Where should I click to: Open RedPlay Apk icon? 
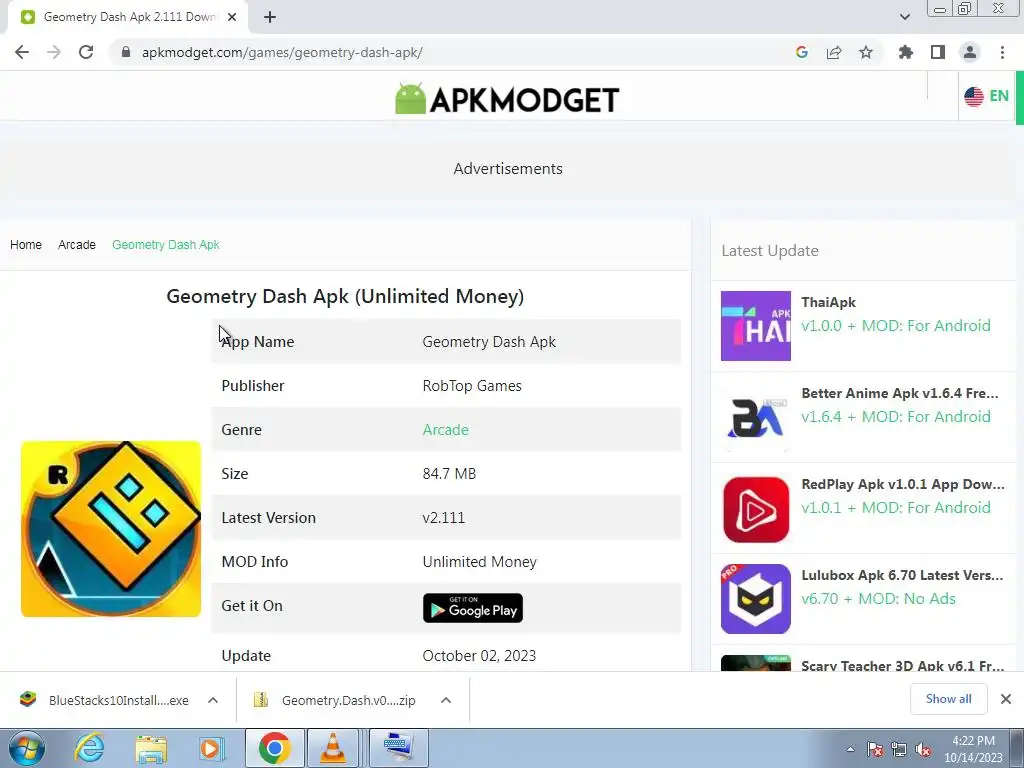click(756, 509)
